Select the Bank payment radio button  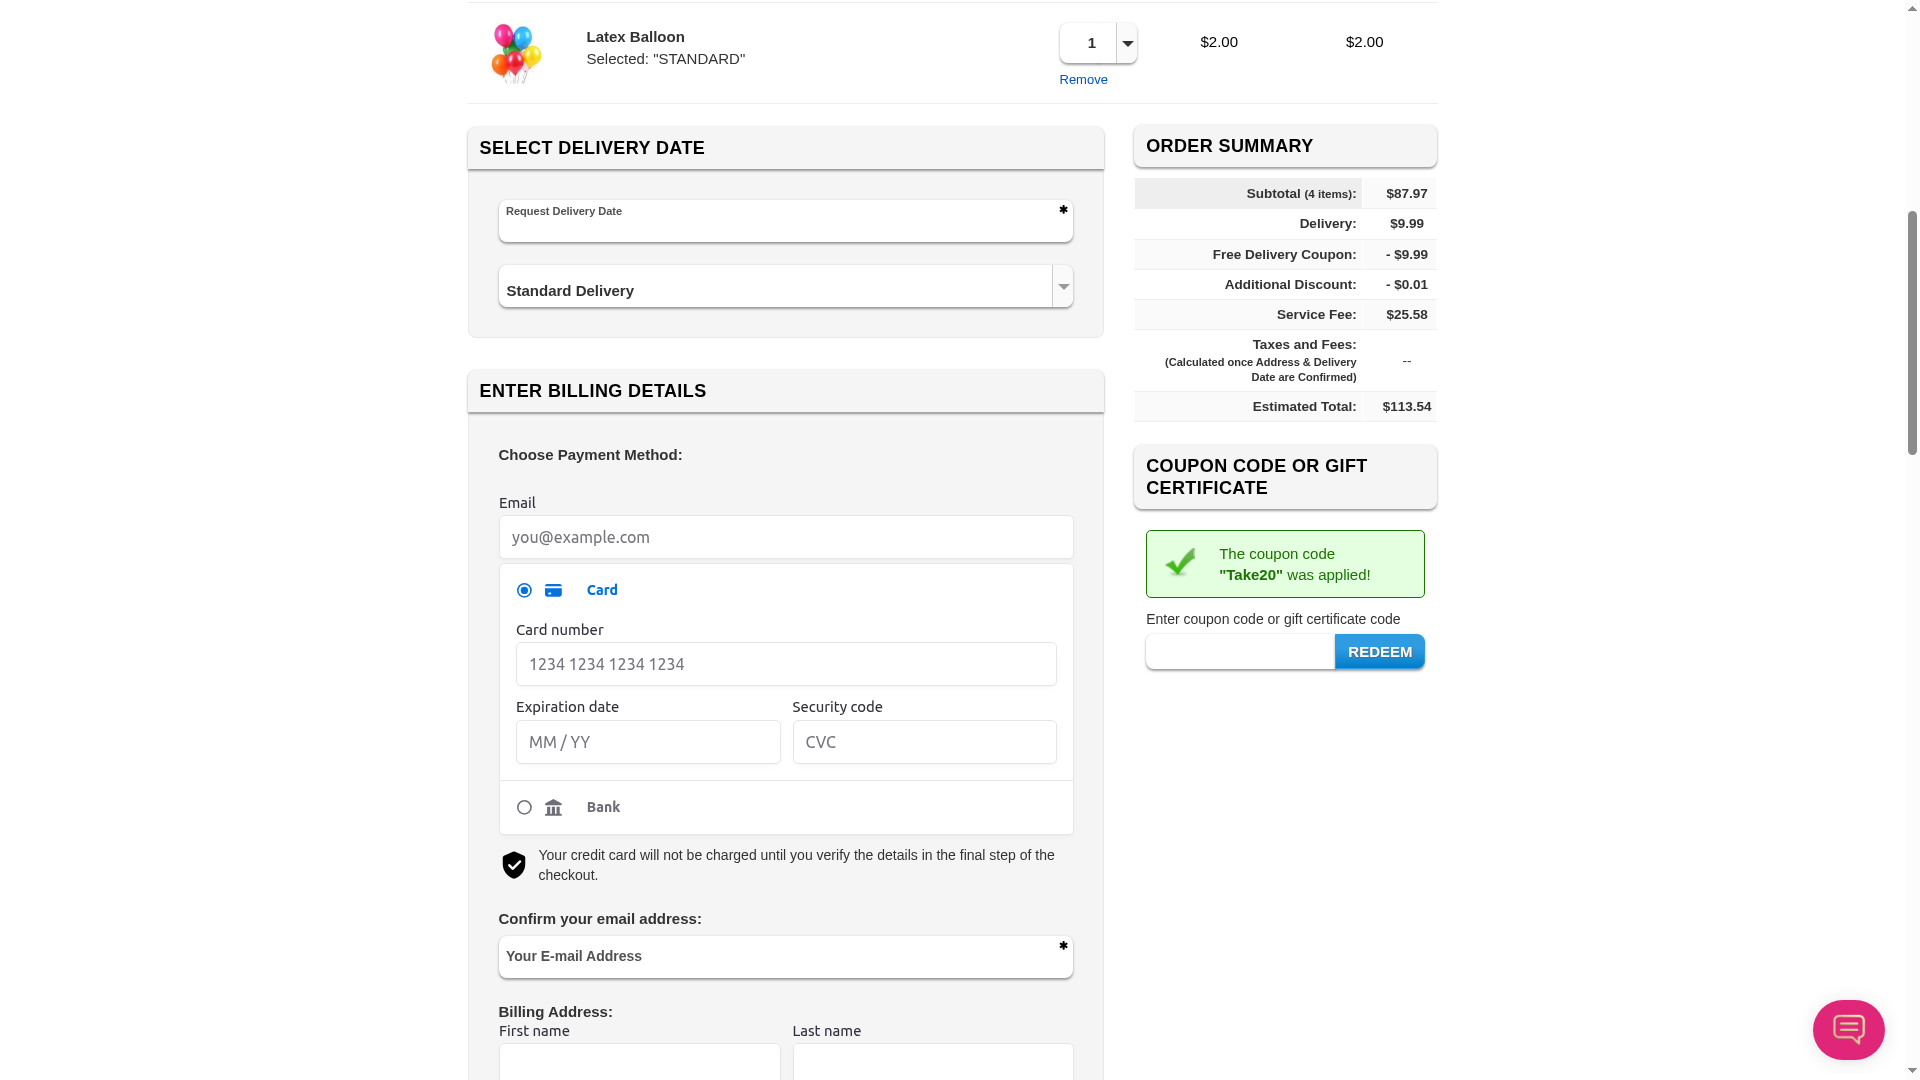[524, 808]
